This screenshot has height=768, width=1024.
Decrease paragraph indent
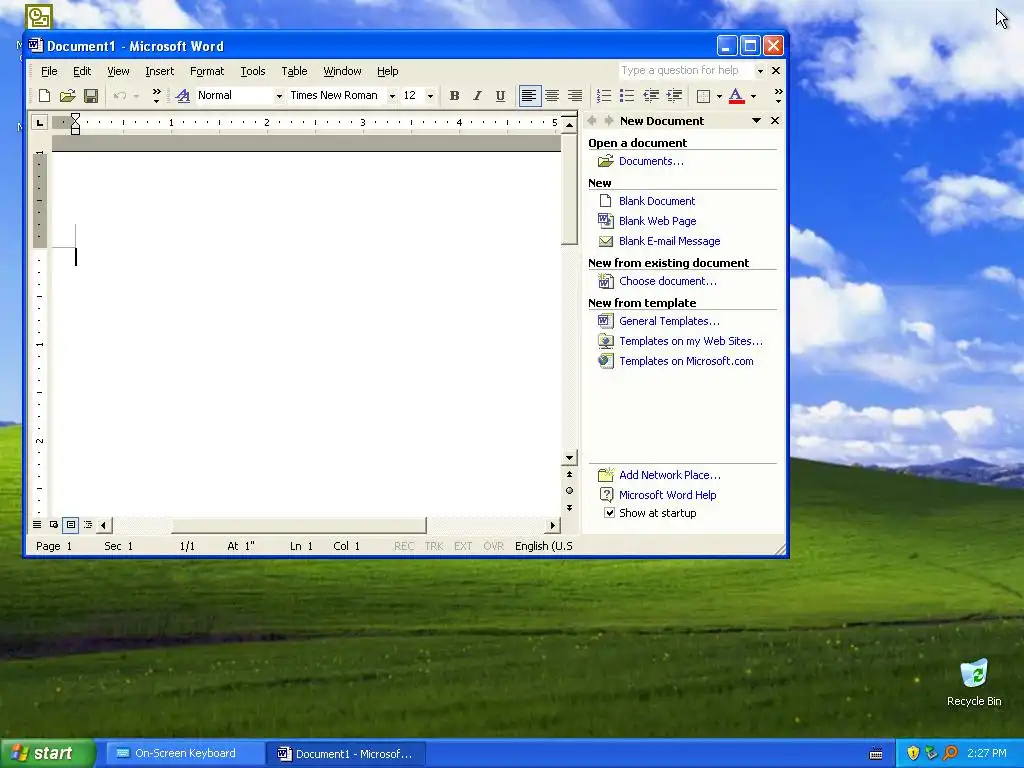pyautogui.click(x=651, y=96)
